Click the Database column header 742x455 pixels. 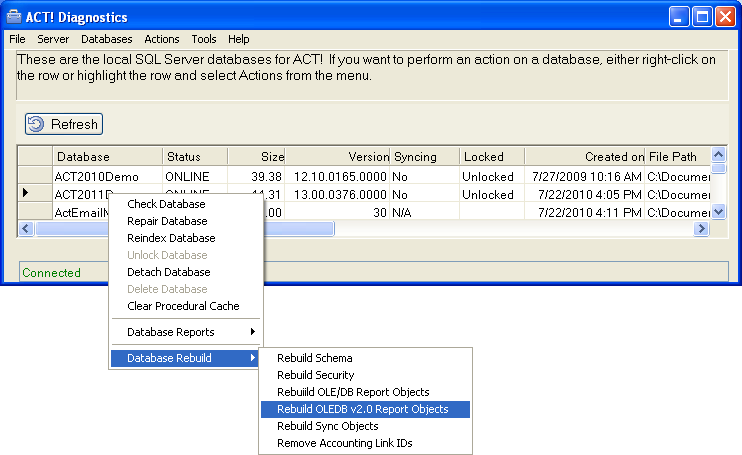click(x=107, y=157)
